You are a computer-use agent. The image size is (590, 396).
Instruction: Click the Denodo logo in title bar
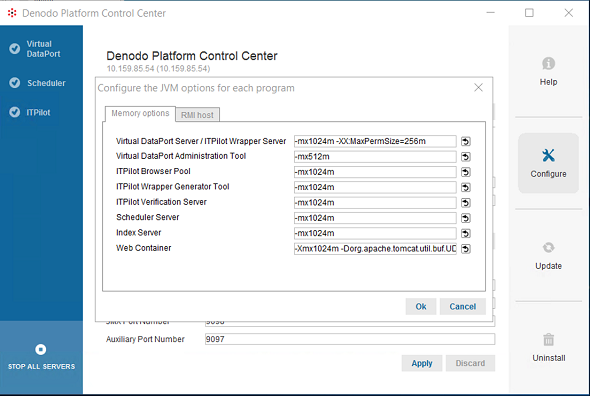tap(12, 13)
